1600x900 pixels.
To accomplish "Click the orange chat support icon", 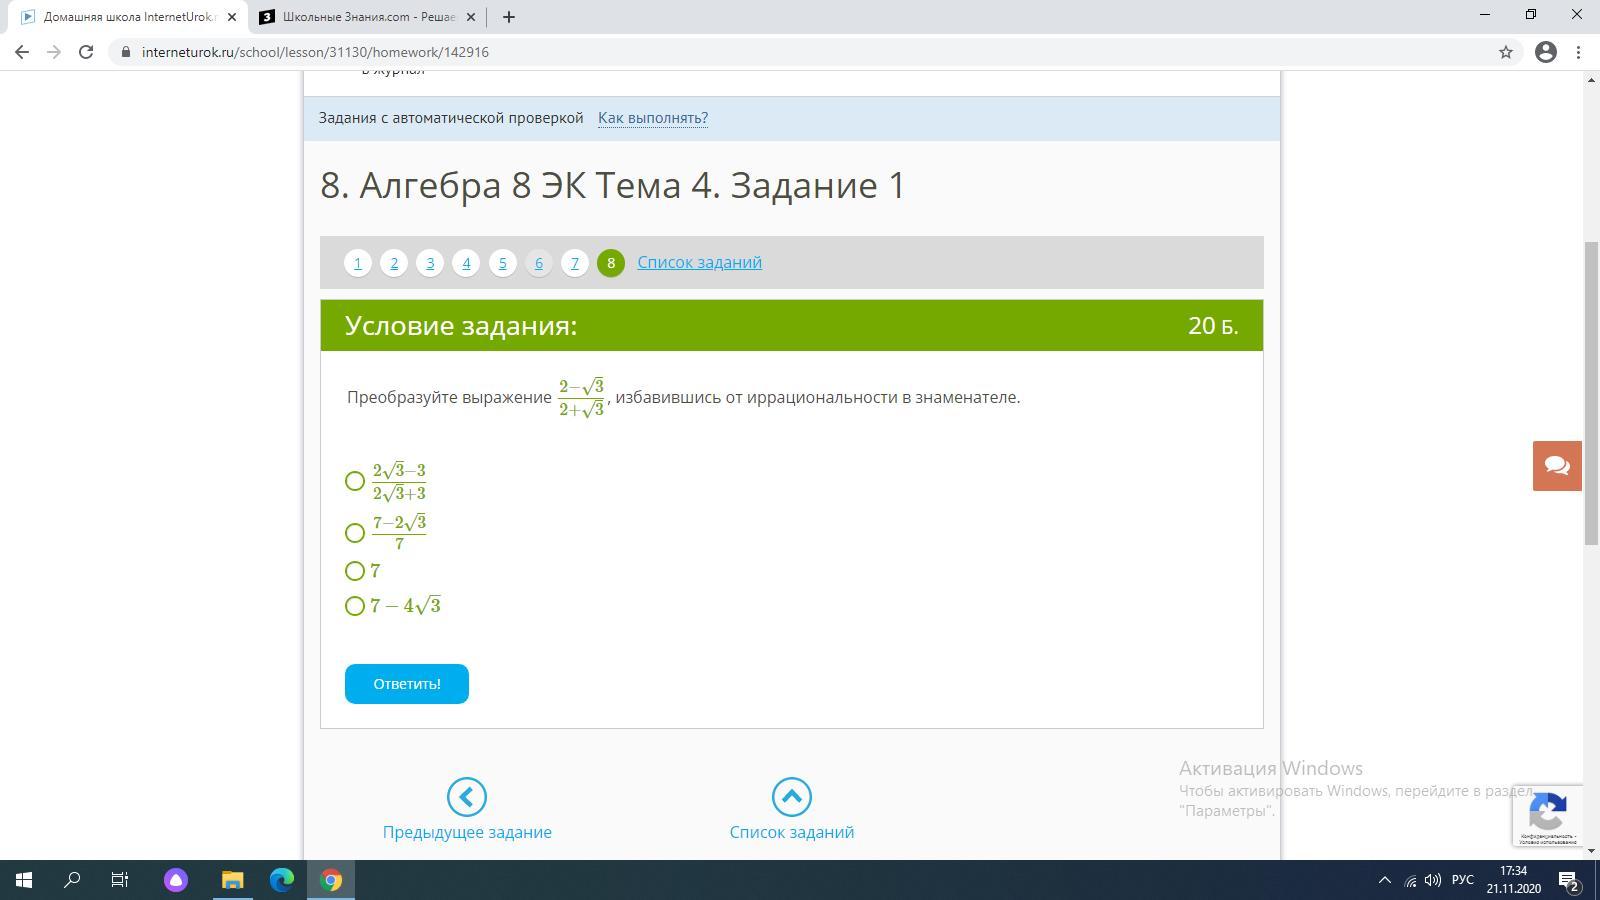I will click(x=1556, y=466).
